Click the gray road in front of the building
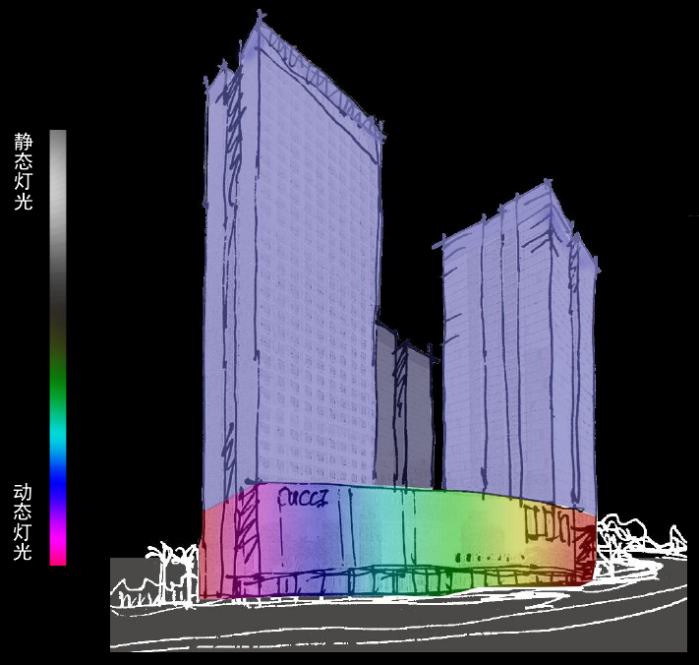Image resolution: width=699 pixels, height=665 pixels. (x=400, y=630)
